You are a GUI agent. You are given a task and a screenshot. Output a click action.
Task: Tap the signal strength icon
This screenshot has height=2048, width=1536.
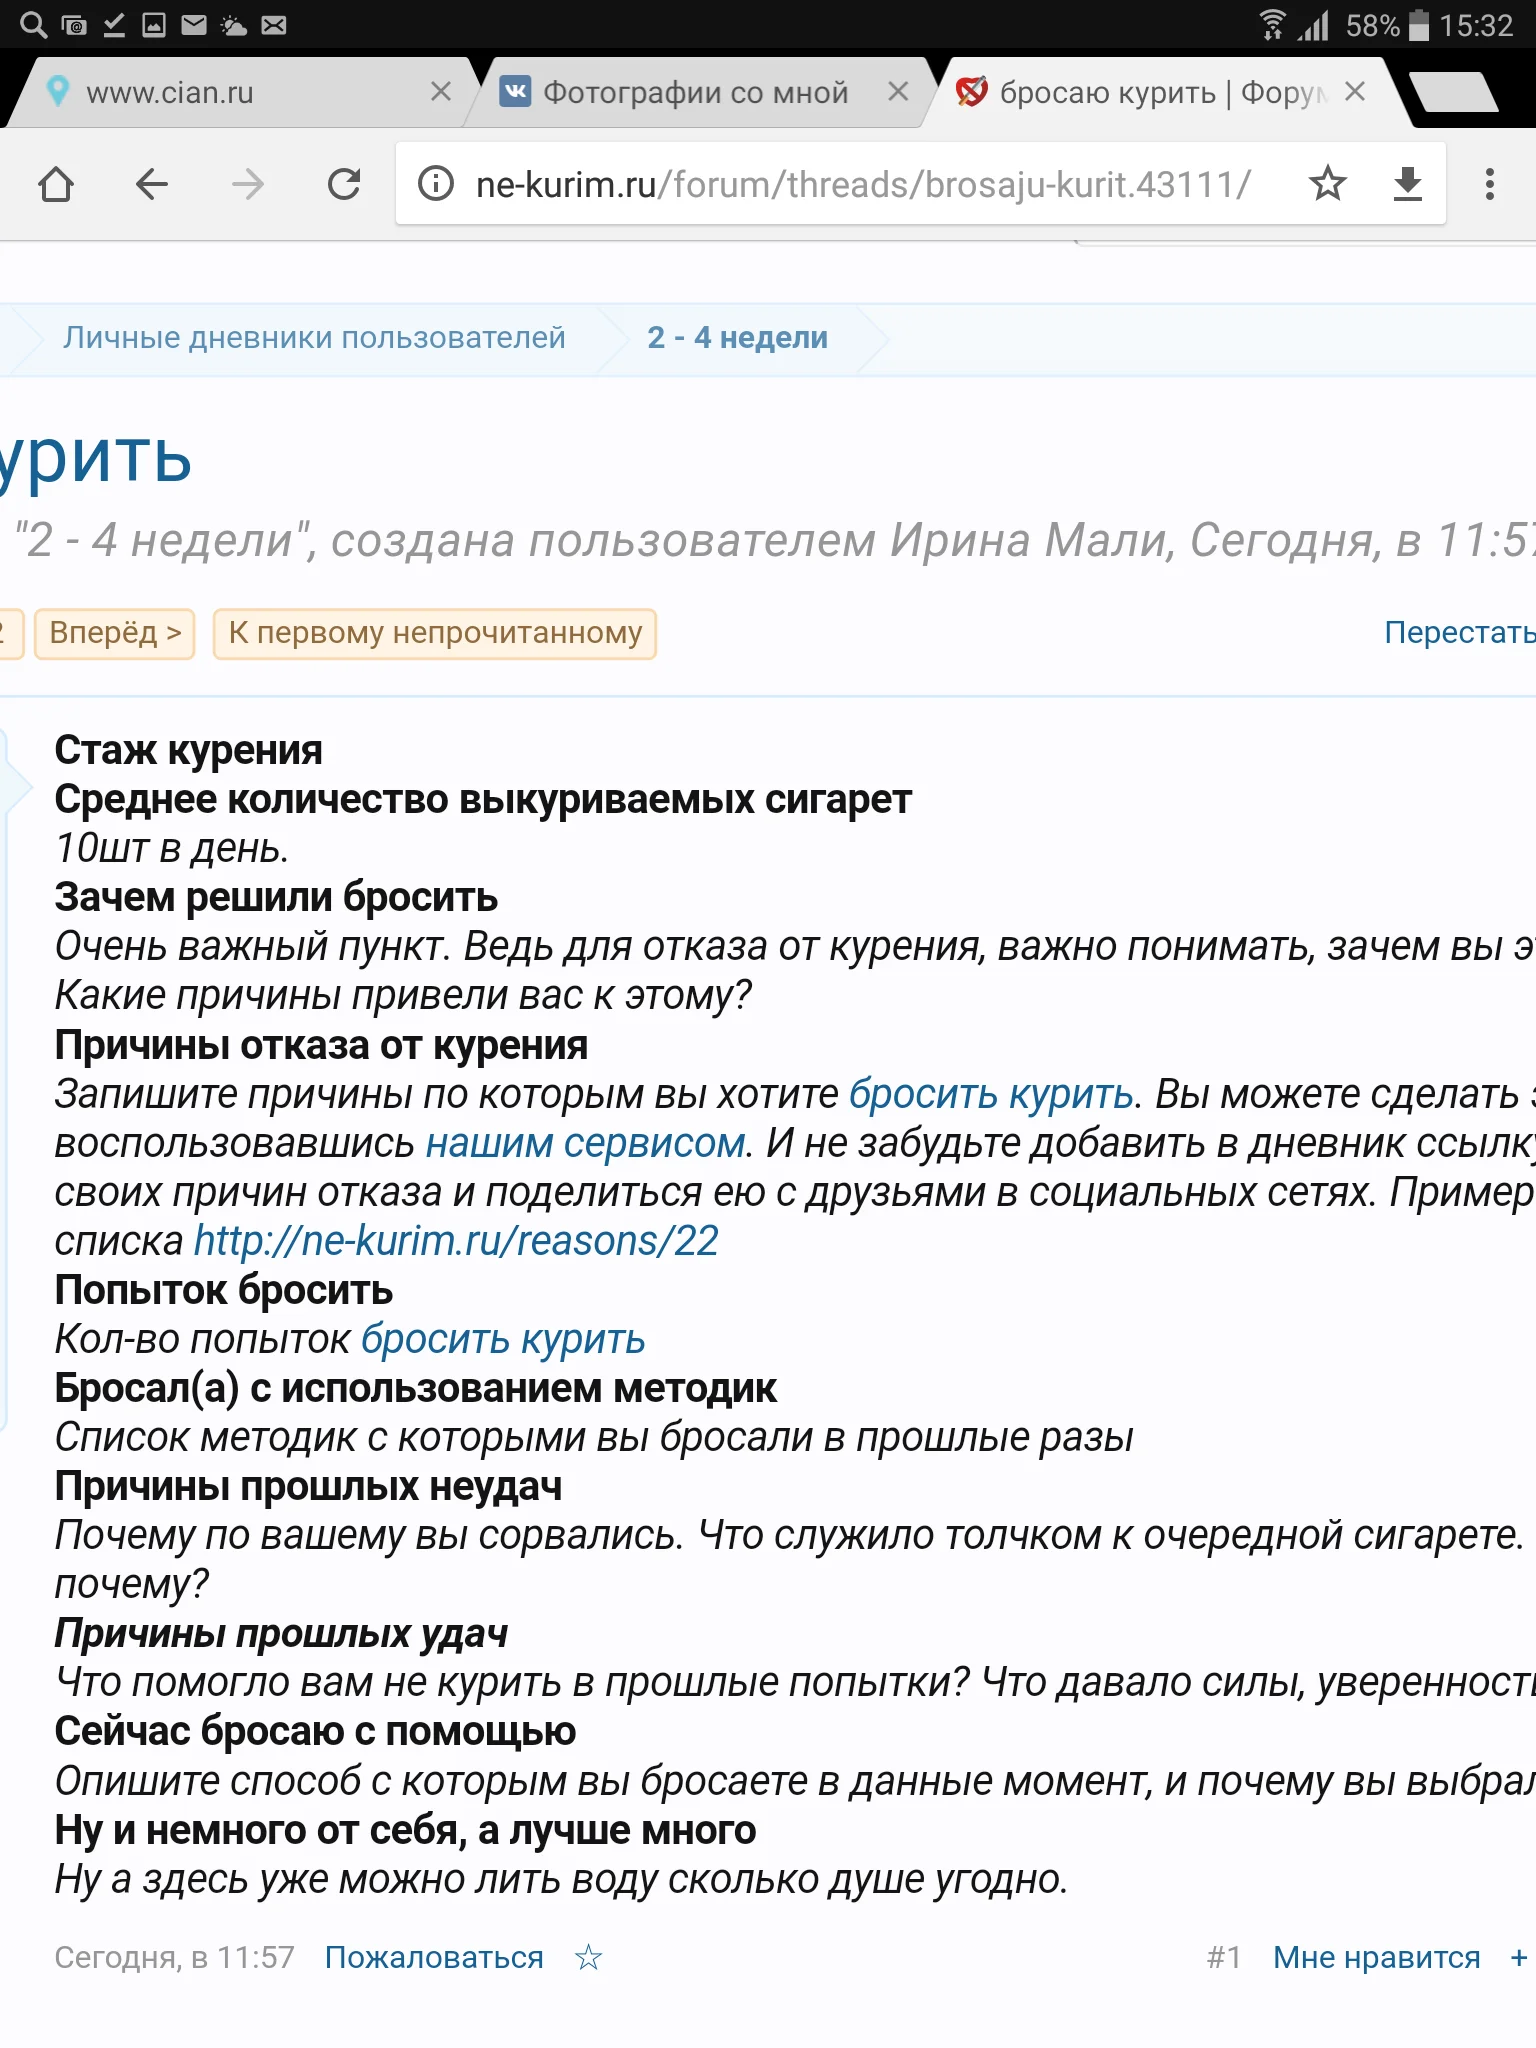[x=1313, y=25]
